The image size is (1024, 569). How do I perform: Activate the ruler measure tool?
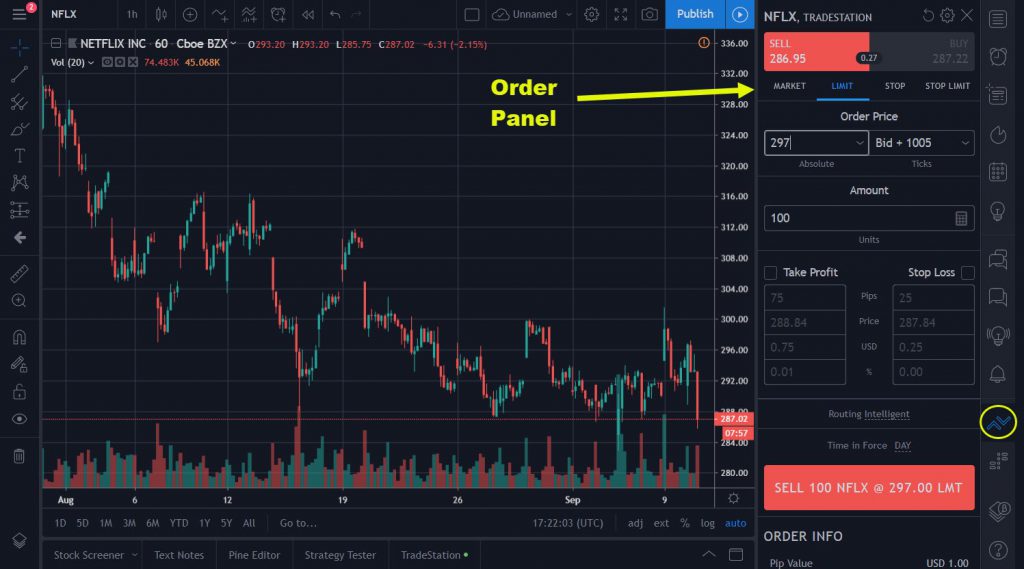point(19,273)
